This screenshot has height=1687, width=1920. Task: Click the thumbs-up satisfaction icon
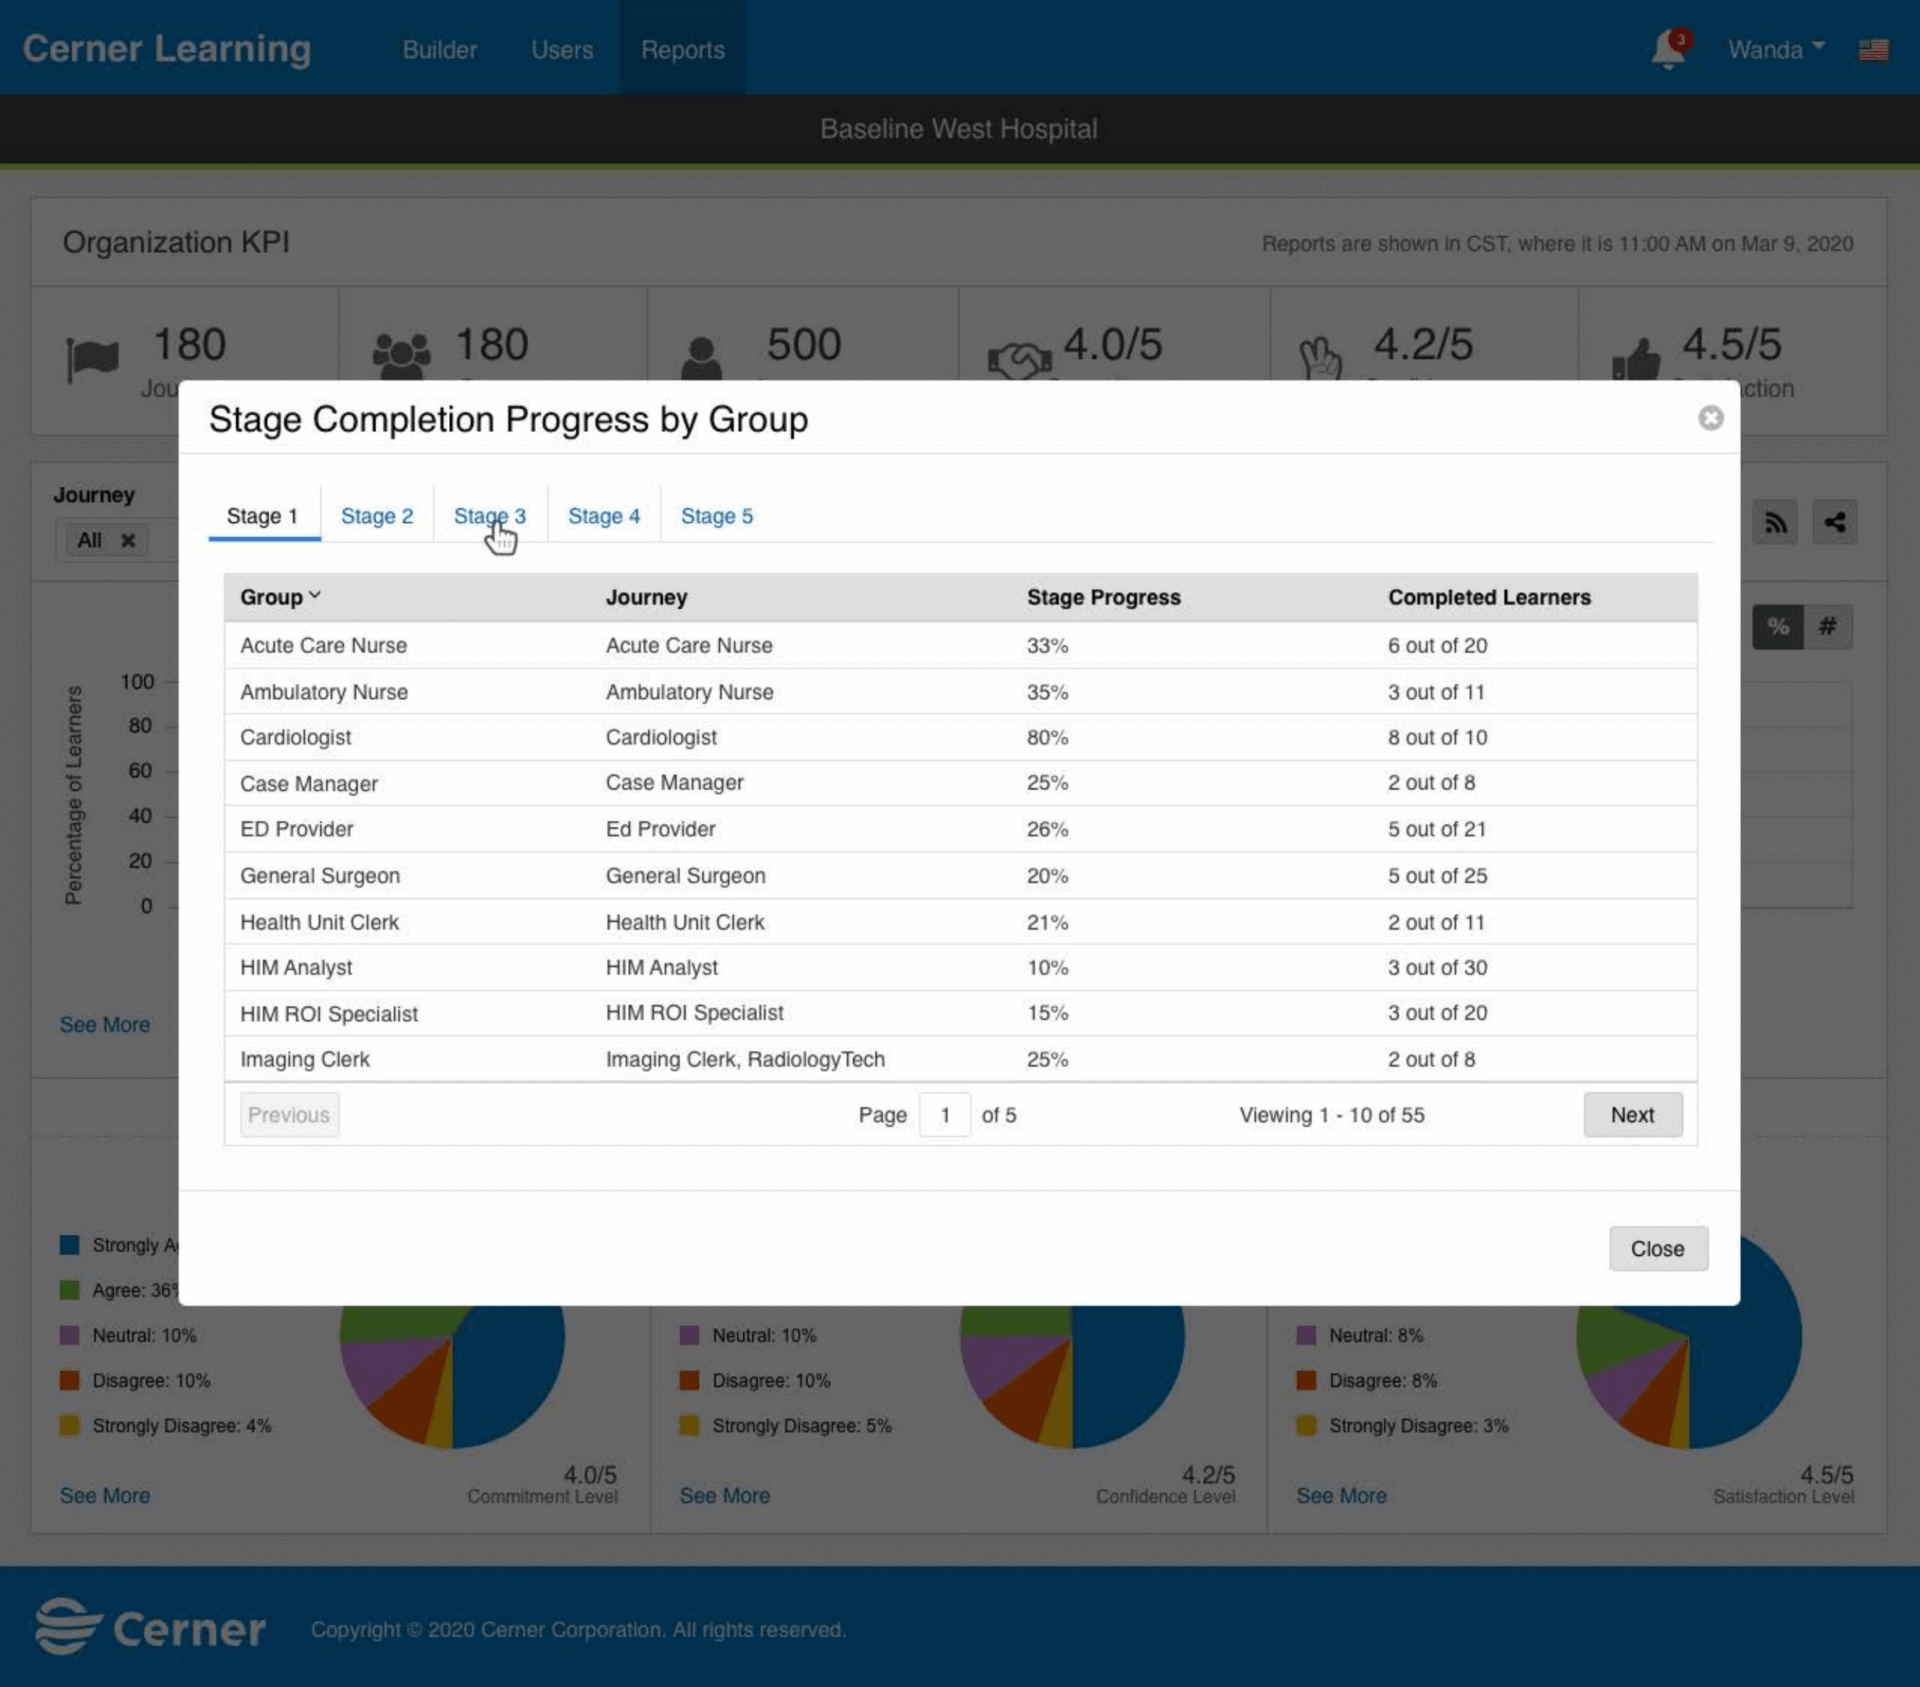pyautogui.click(x=1636, y=358)
